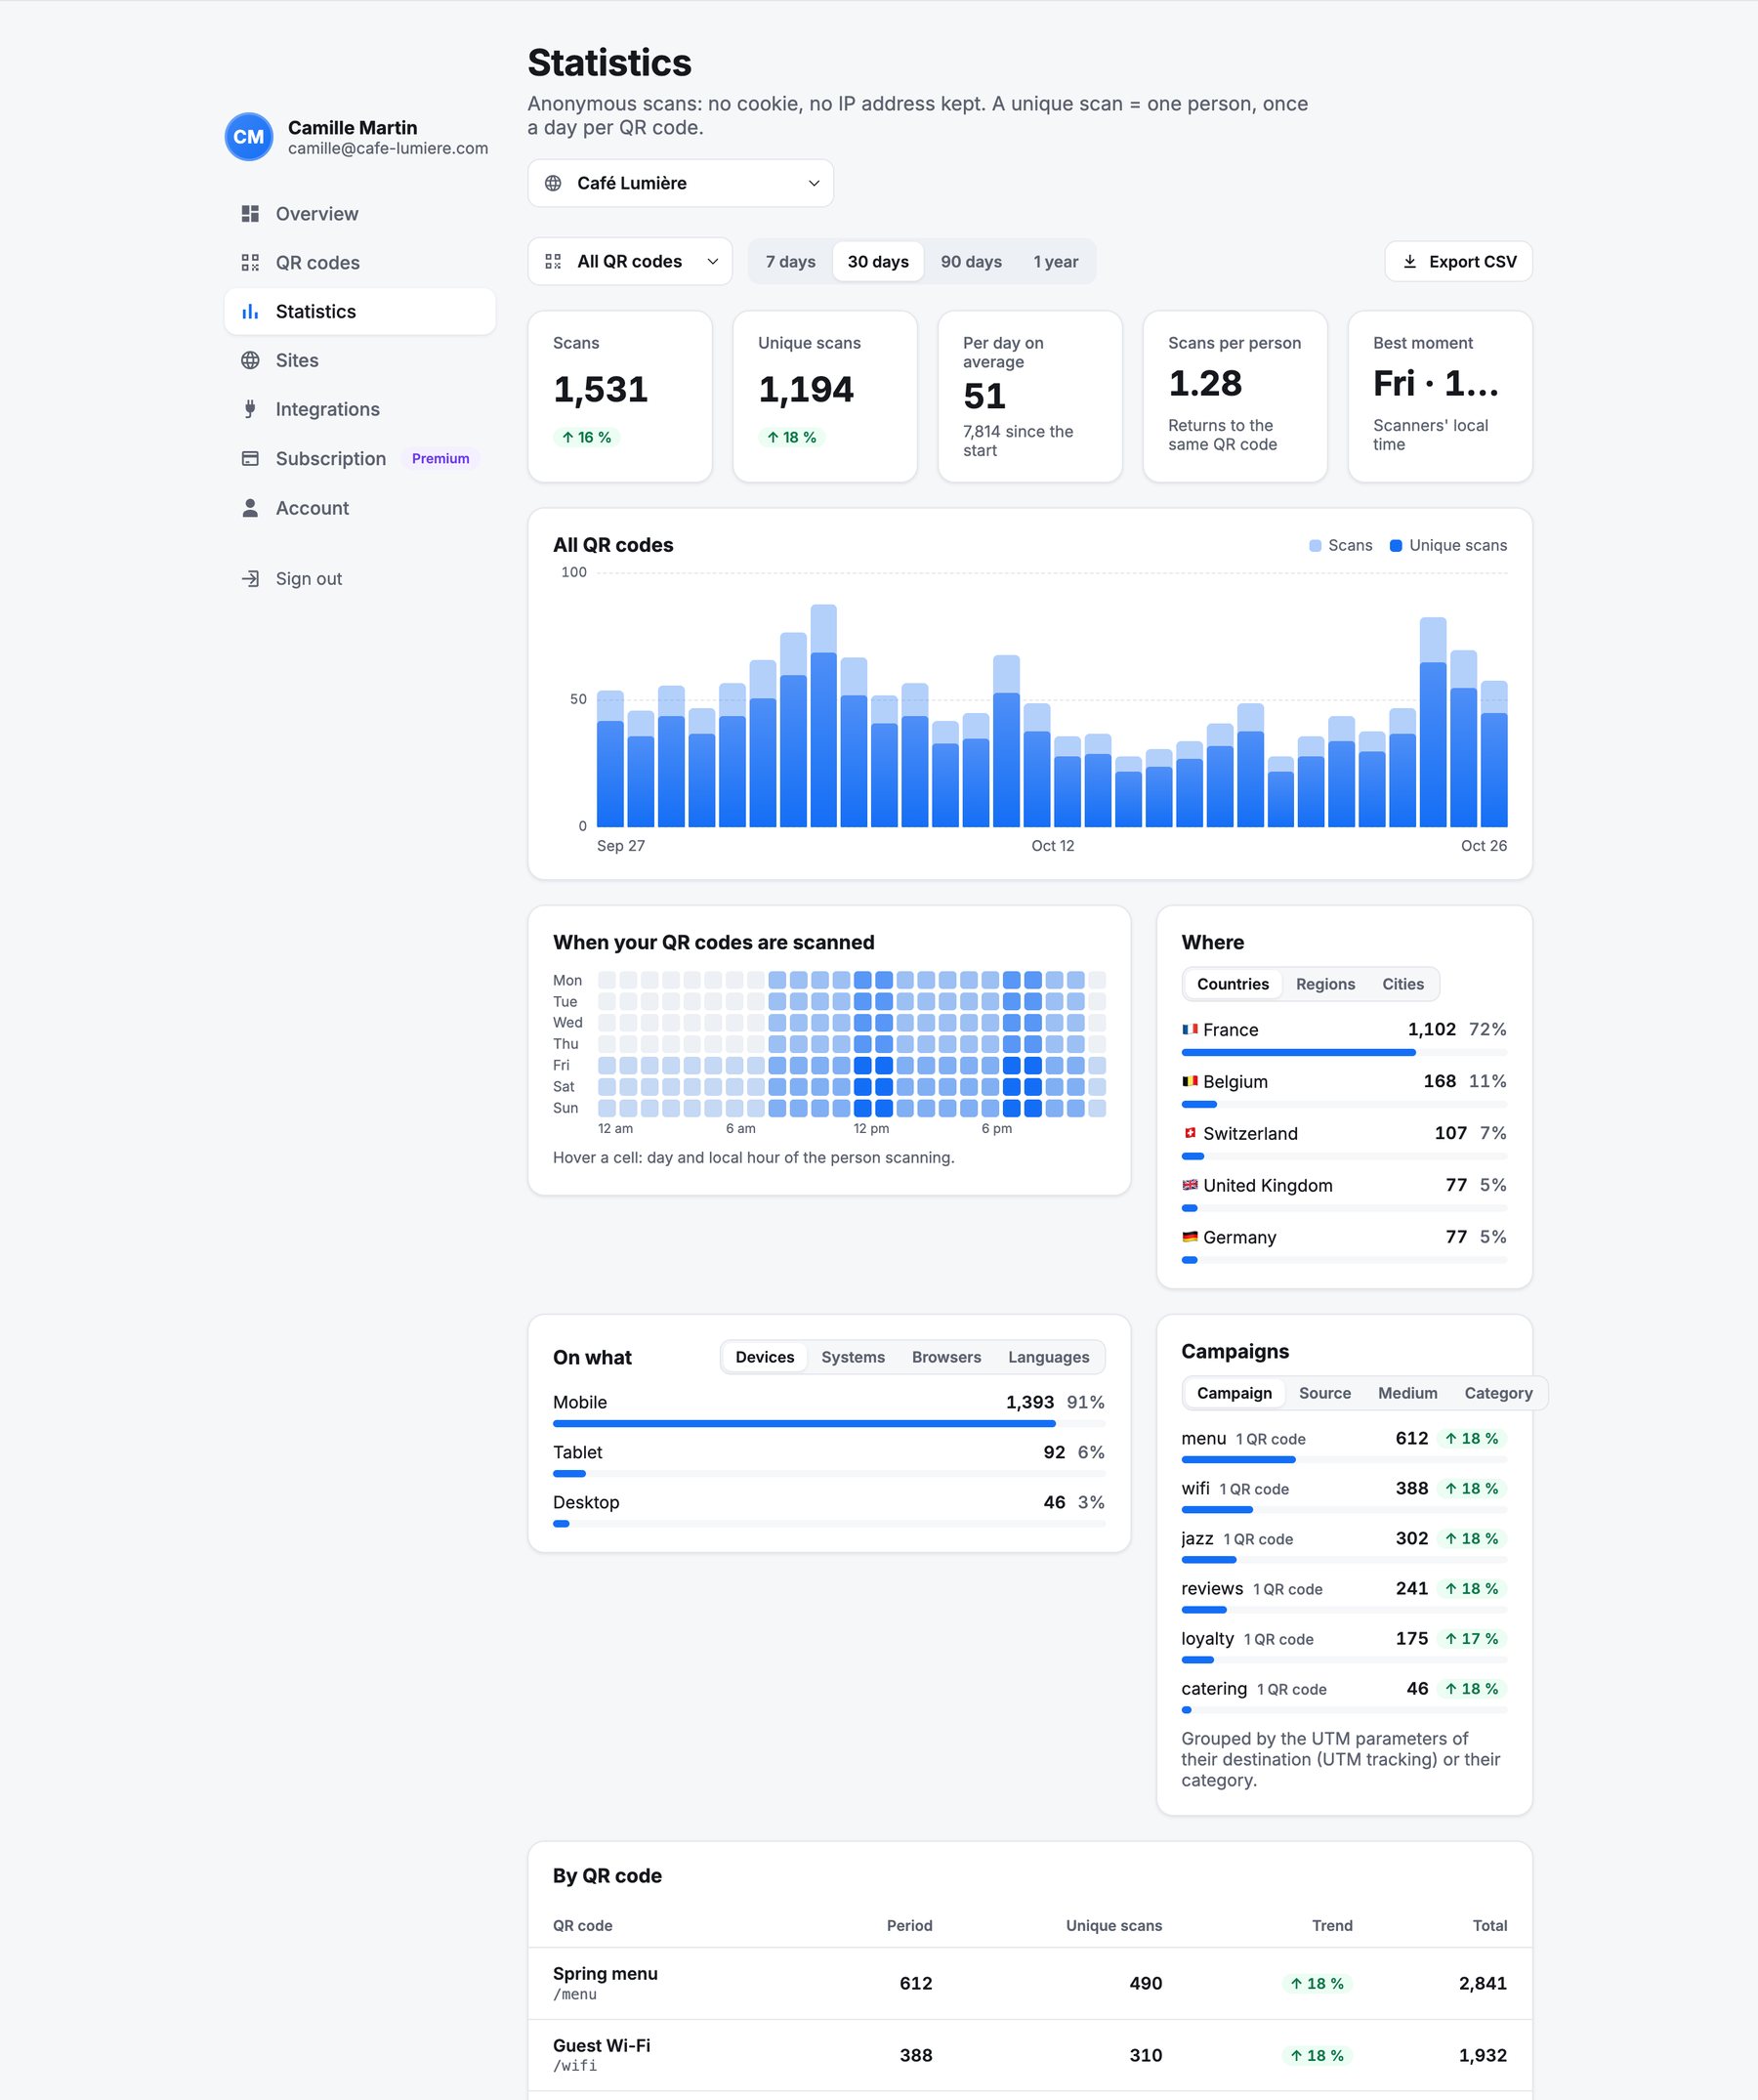Click the tallest bar in the All QR codes chart
The image size is (1758, 2100).
[824, 715]
